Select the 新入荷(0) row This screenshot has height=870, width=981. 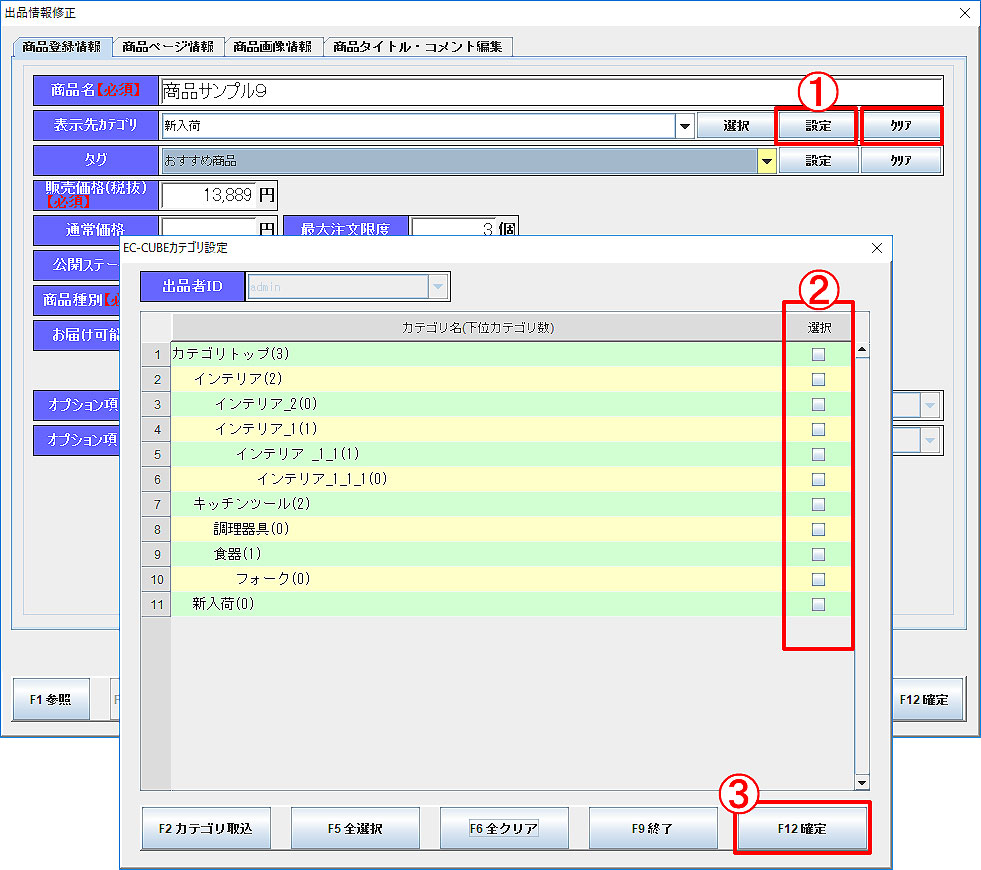tap(475, 604)
